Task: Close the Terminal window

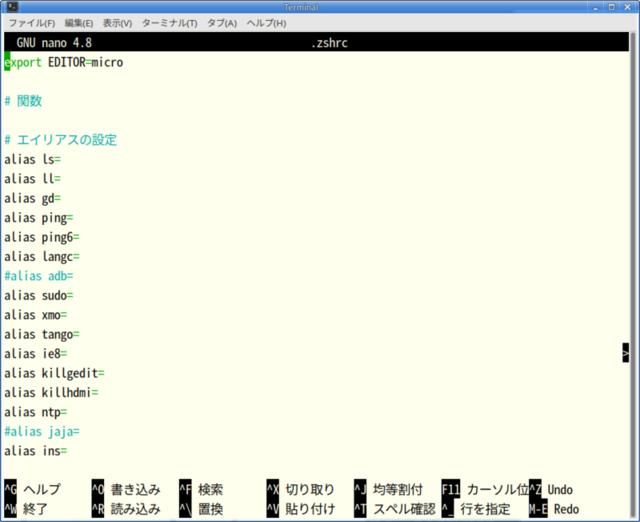Action: coord(627,7)
